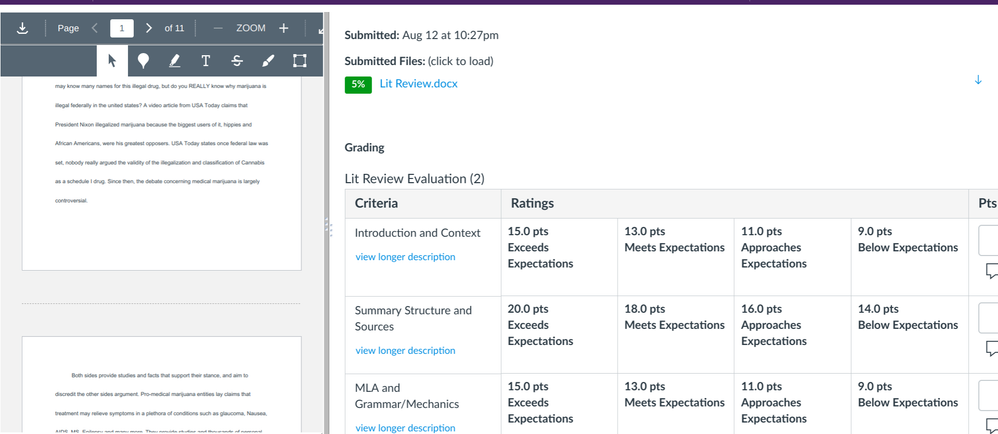Click the 'ZOOM' label in toolbar

(x=251, y=28)
